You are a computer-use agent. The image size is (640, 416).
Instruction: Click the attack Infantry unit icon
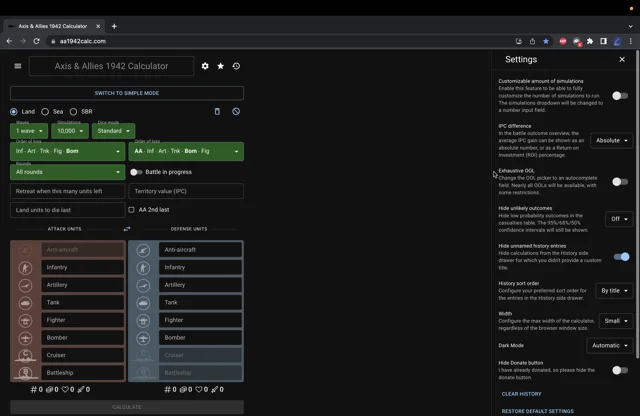tap(25, 268)
